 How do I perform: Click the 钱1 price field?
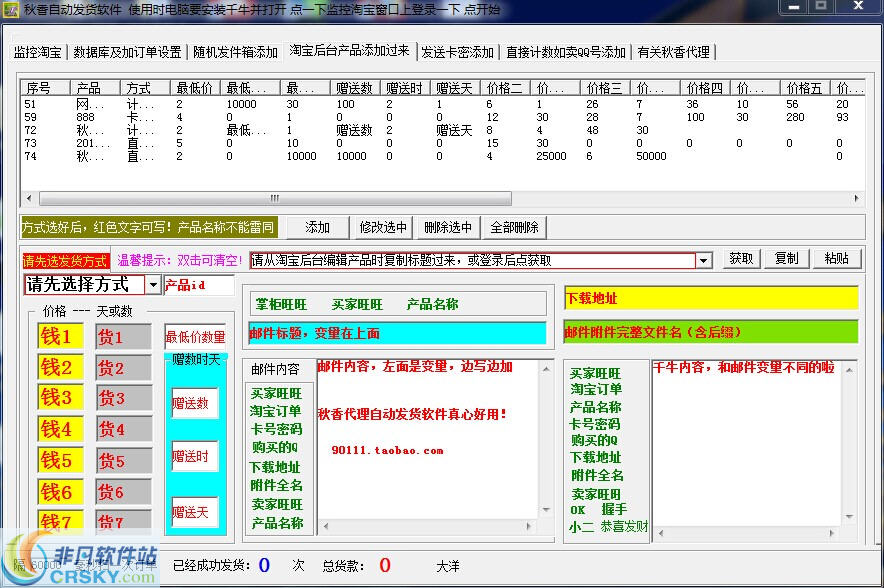[60, 337]
